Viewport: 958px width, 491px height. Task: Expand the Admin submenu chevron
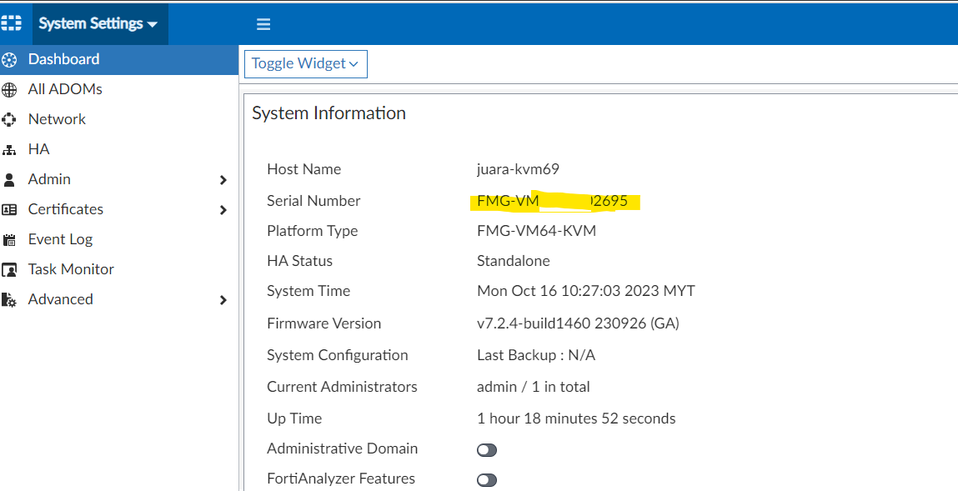[223, 180]
